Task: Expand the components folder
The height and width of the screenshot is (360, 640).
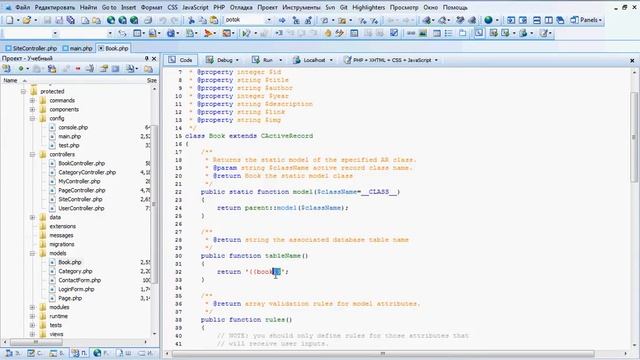Action: (x=32, y=109)
